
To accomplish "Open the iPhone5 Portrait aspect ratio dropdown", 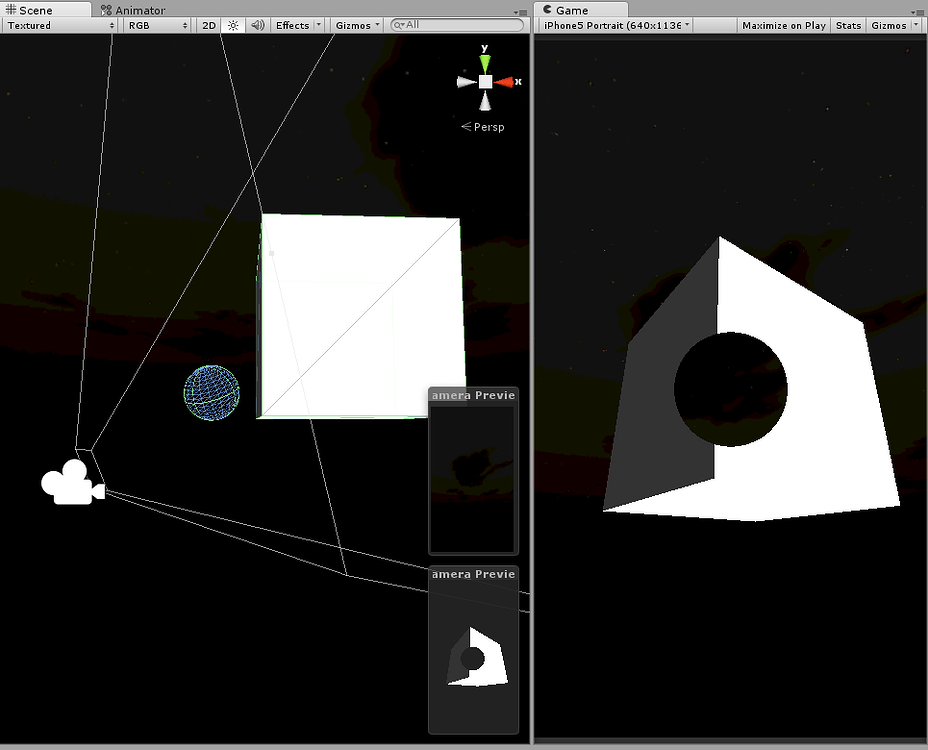I will [613, 25].
